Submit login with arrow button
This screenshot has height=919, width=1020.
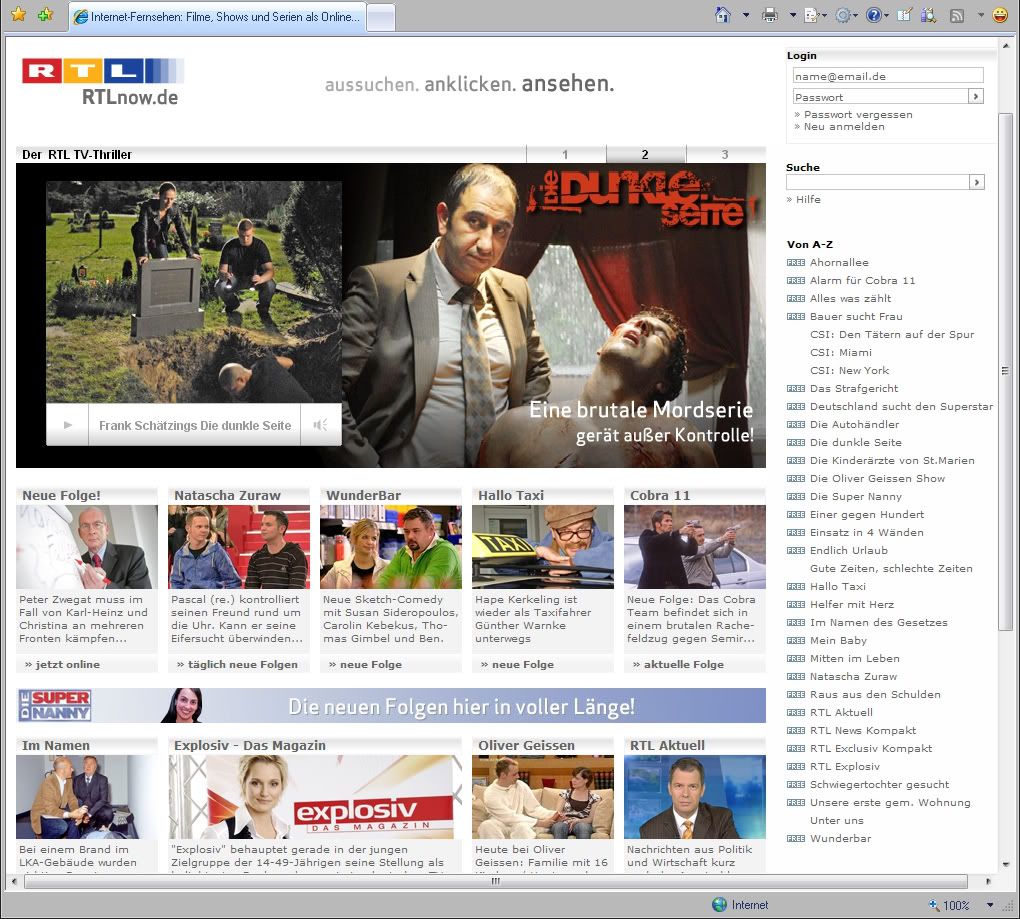[x=976, y=97]
